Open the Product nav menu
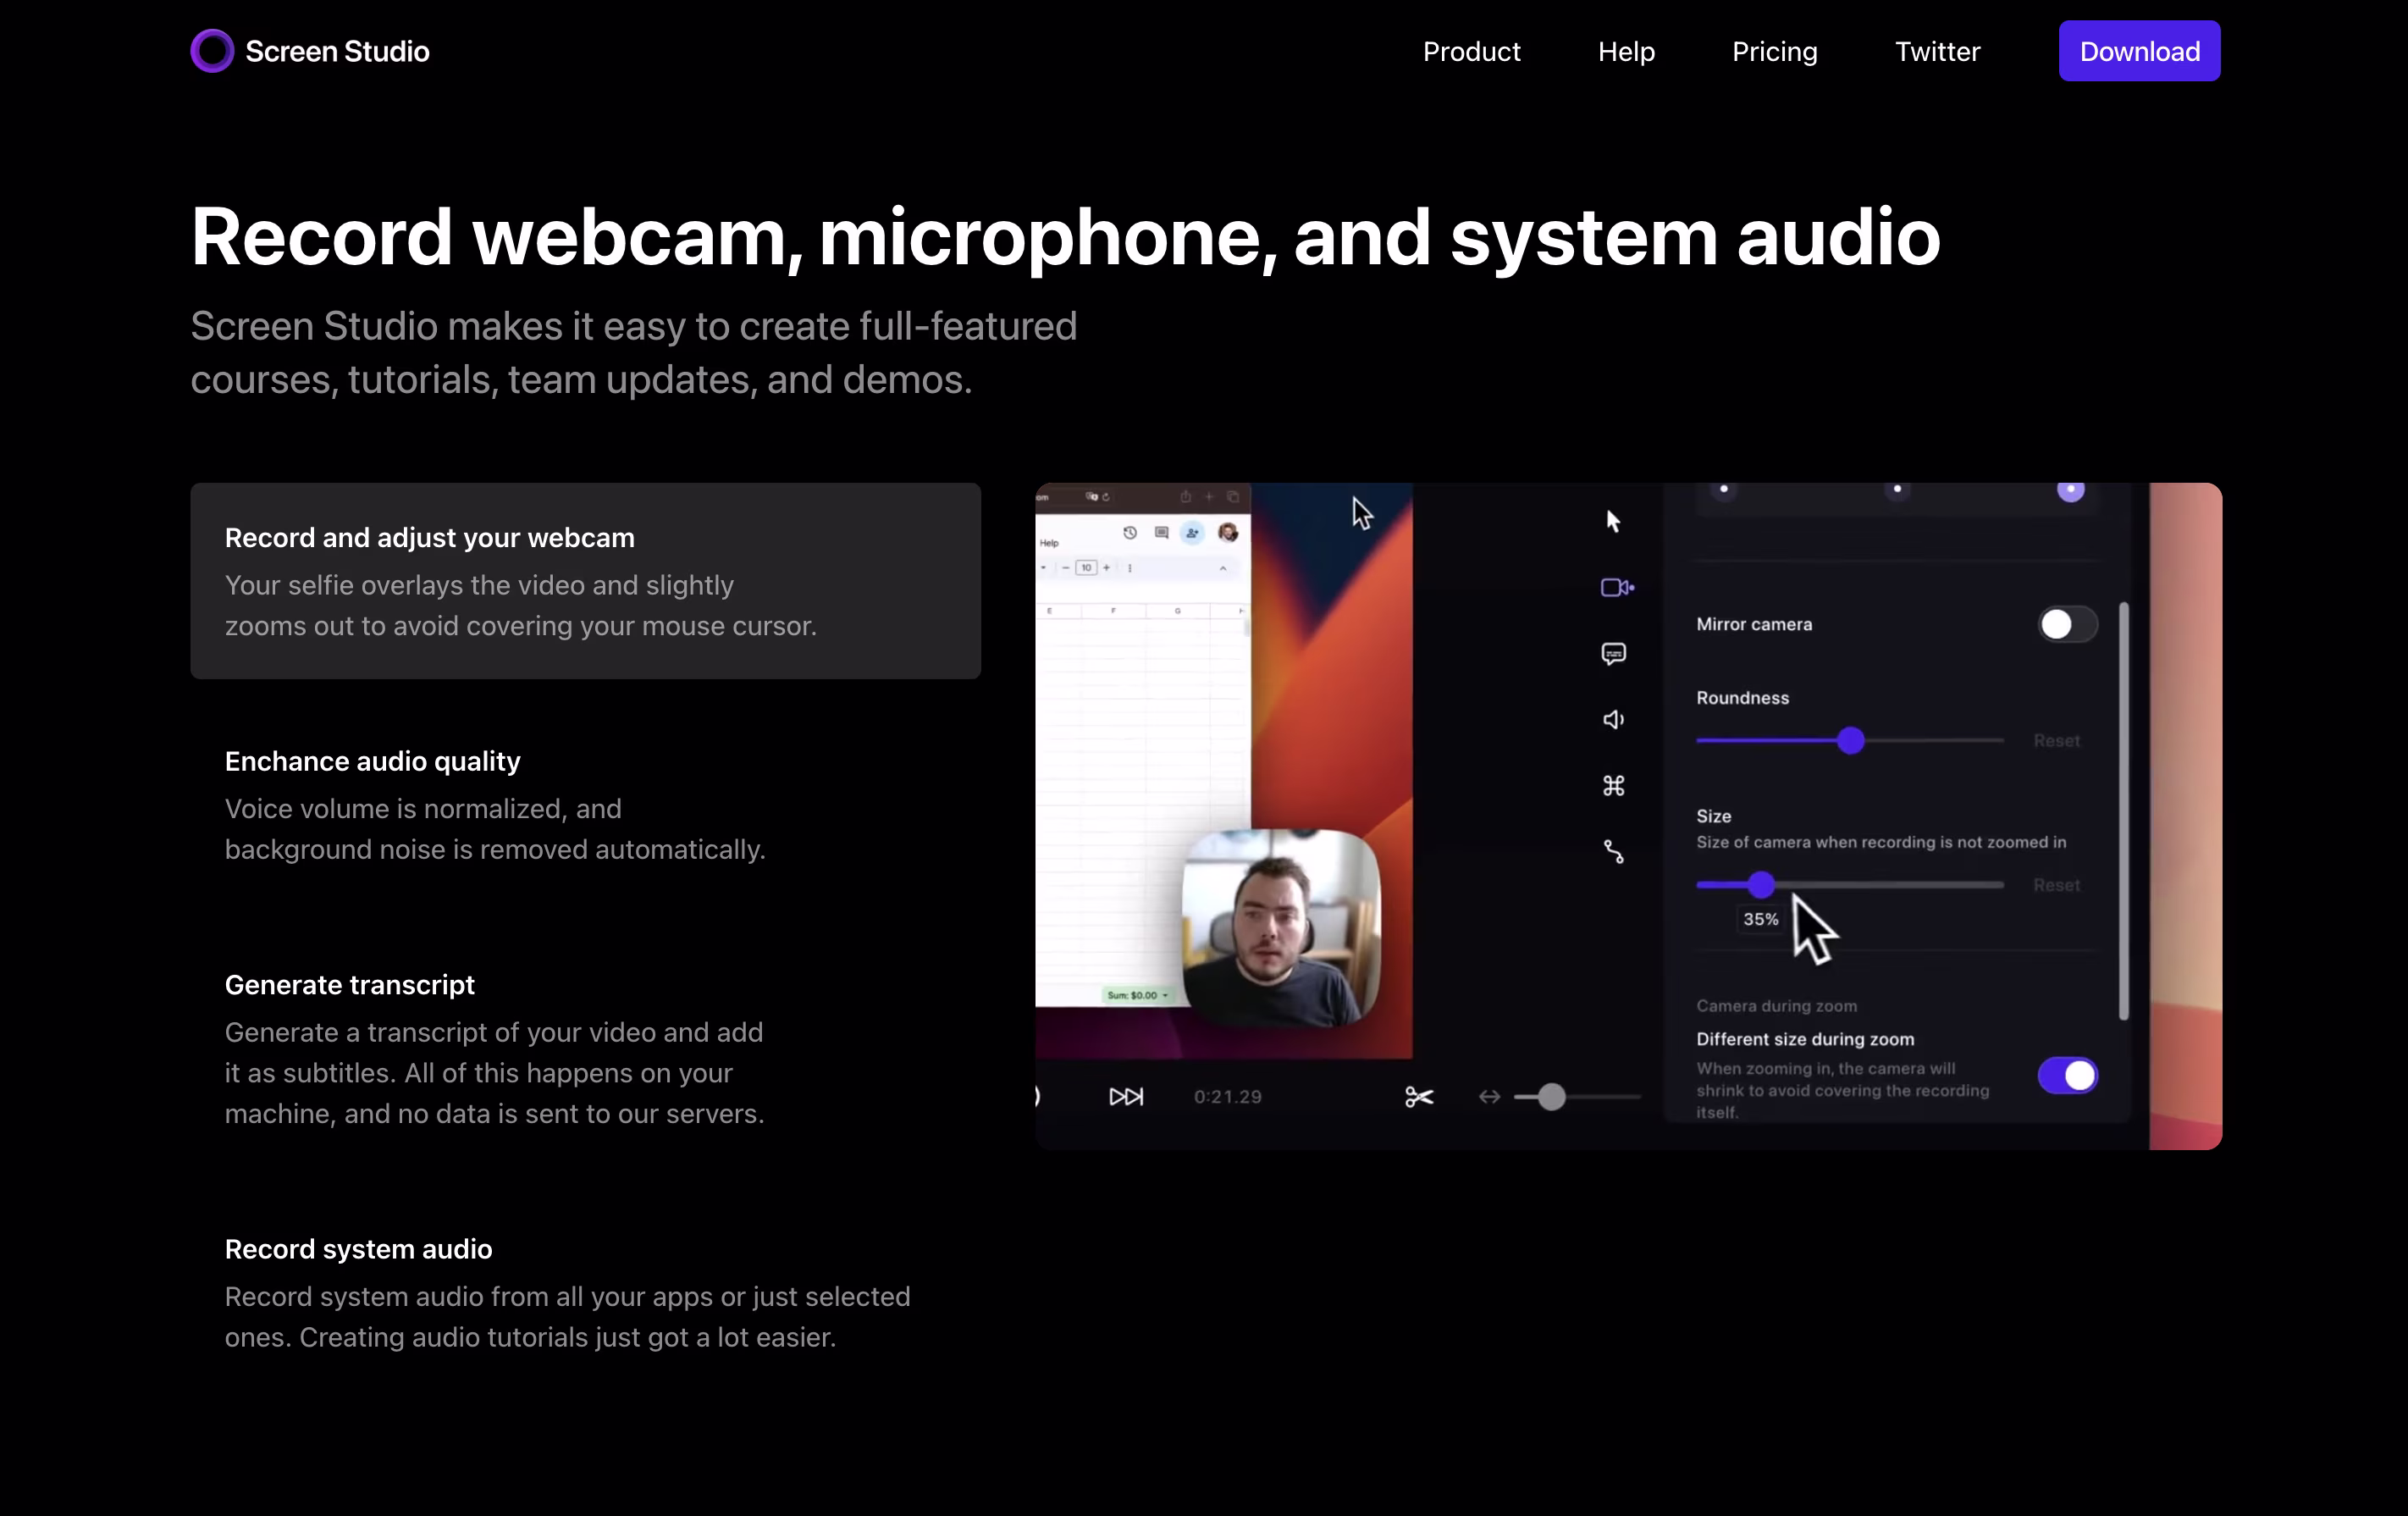Viewport: 2408px width, 1516px height. (x=1471, y=51)
